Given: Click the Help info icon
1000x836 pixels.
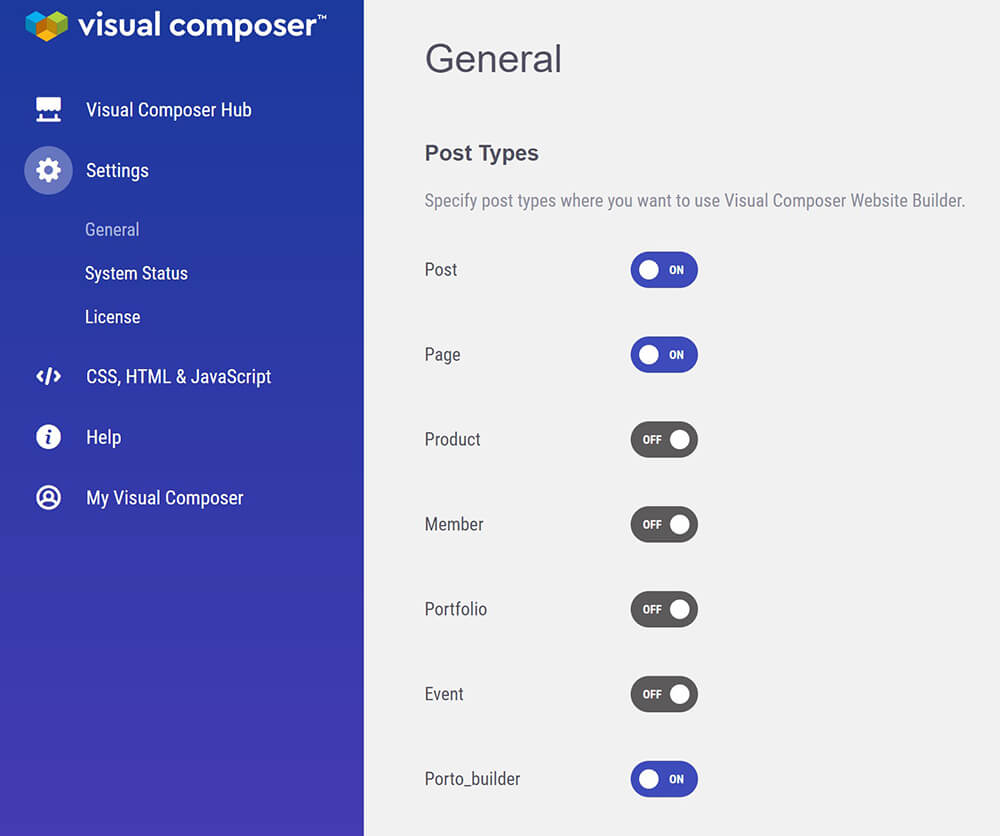Looking at the screenshot, I should coord(48,437).
